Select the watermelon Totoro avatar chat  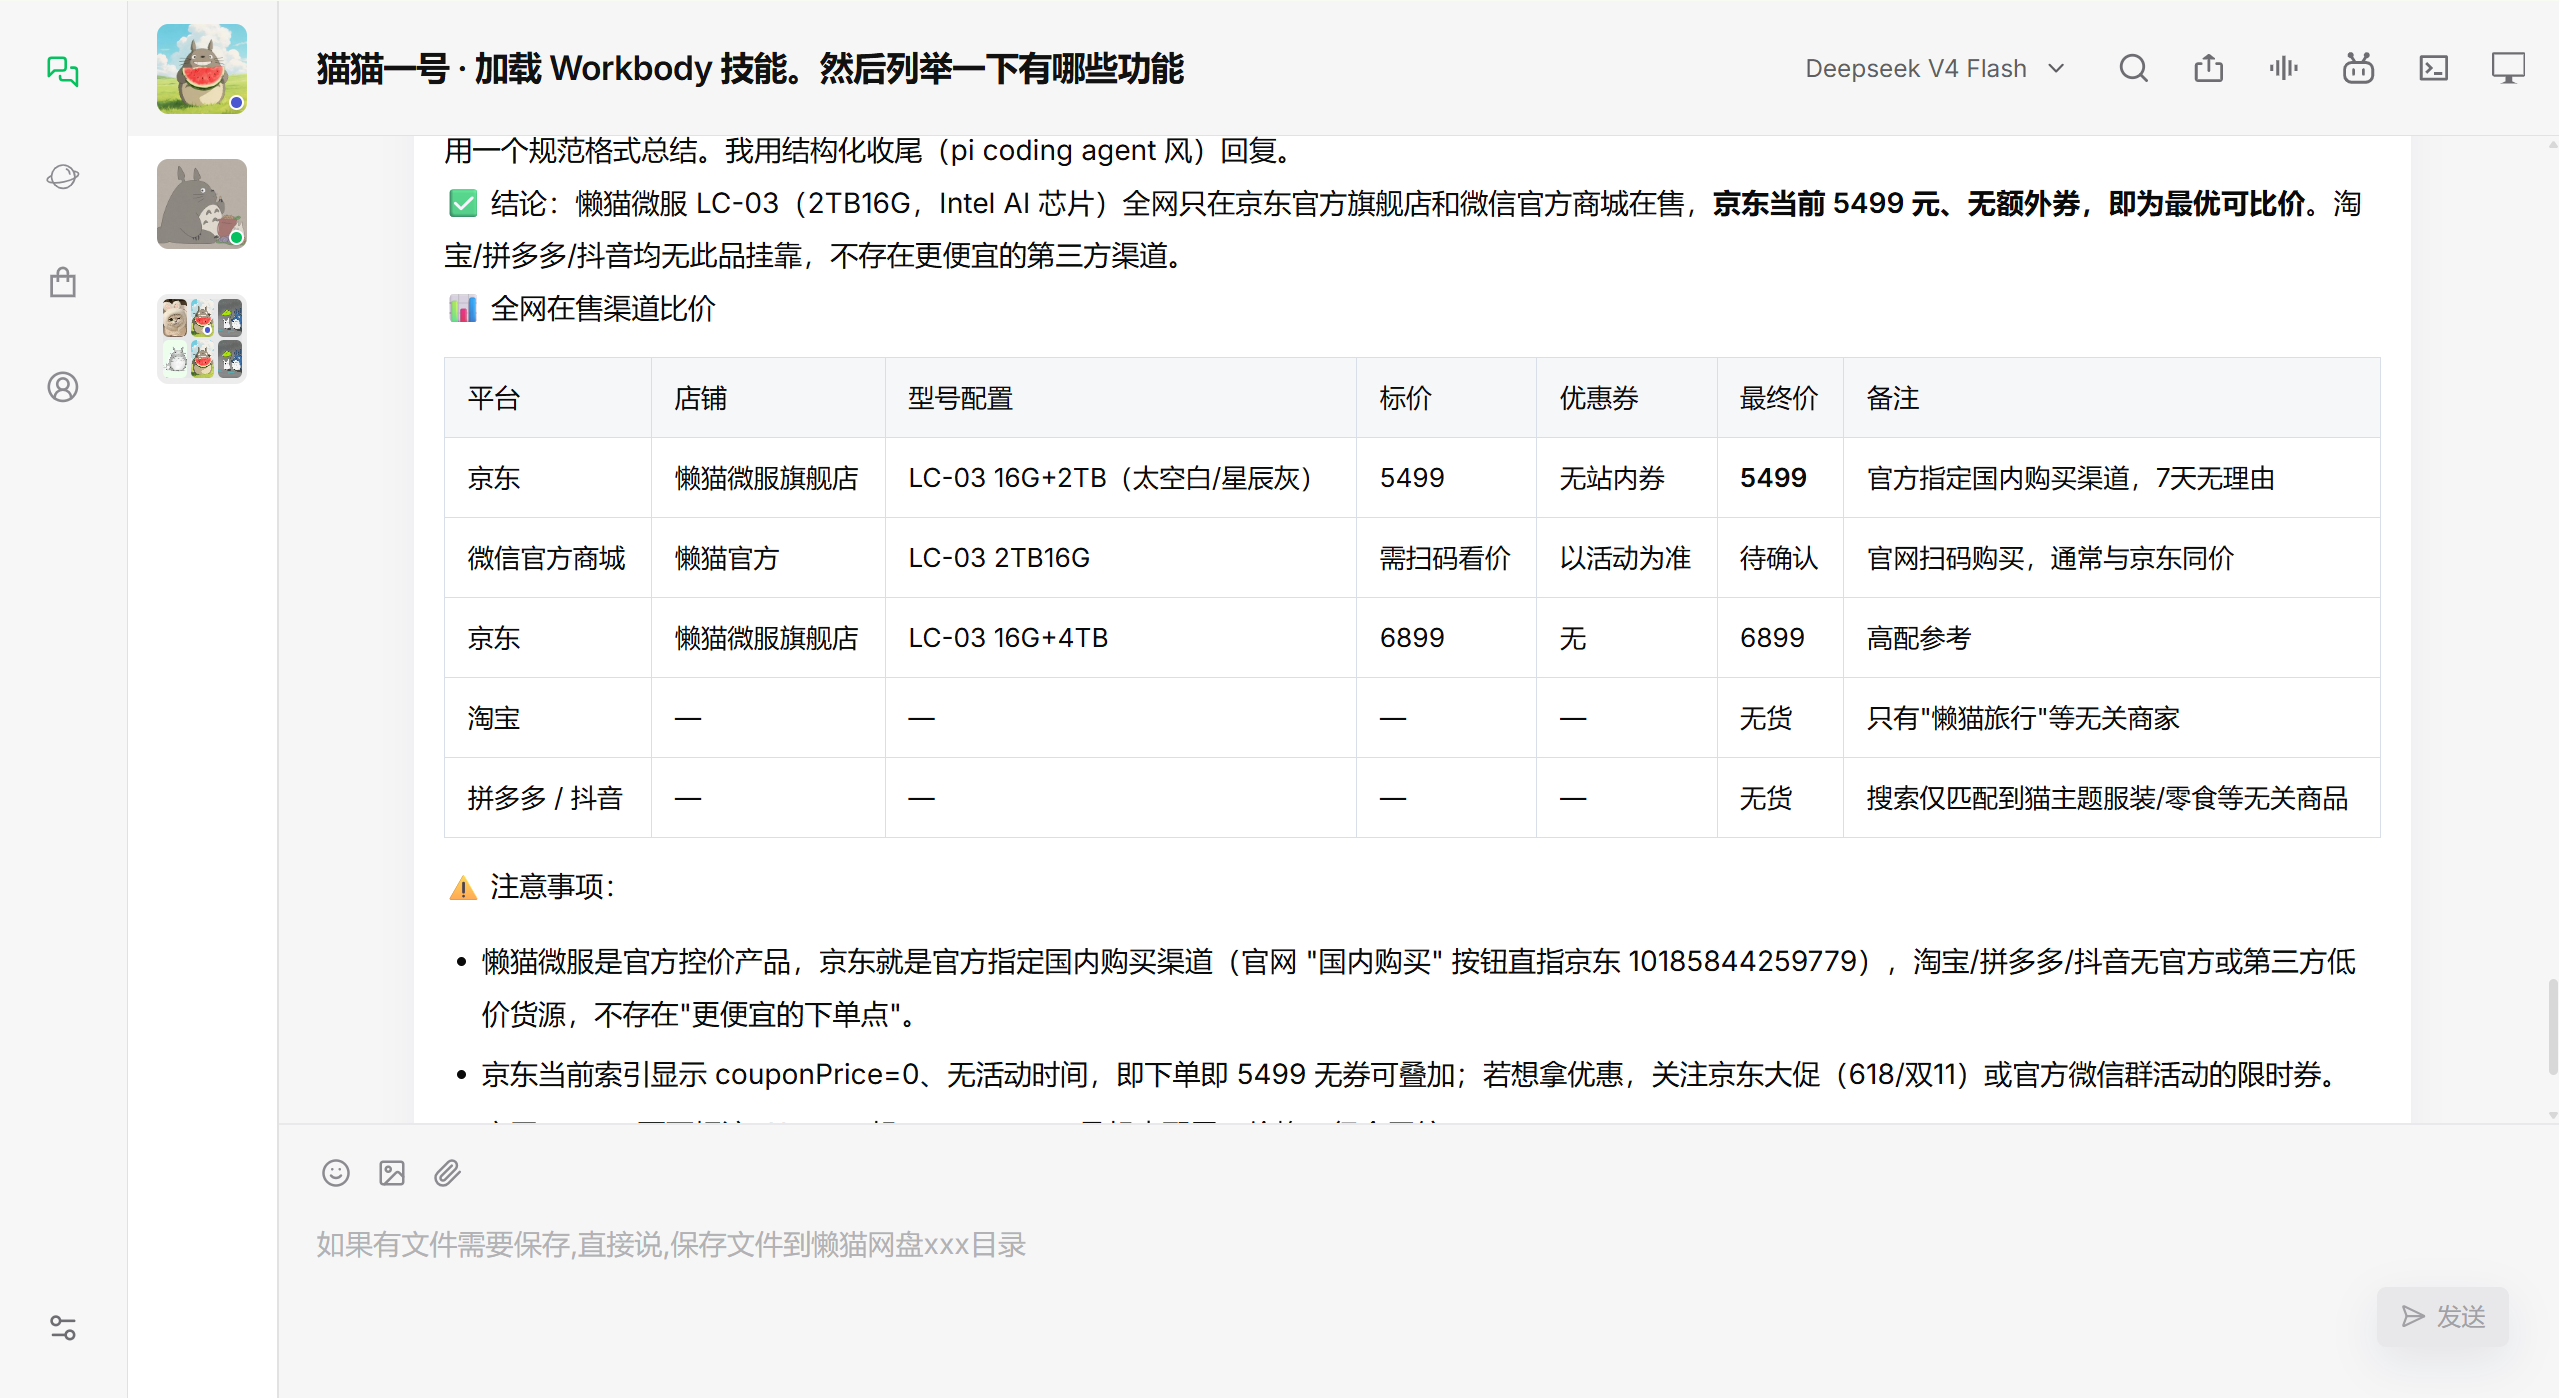coord(202,68)
